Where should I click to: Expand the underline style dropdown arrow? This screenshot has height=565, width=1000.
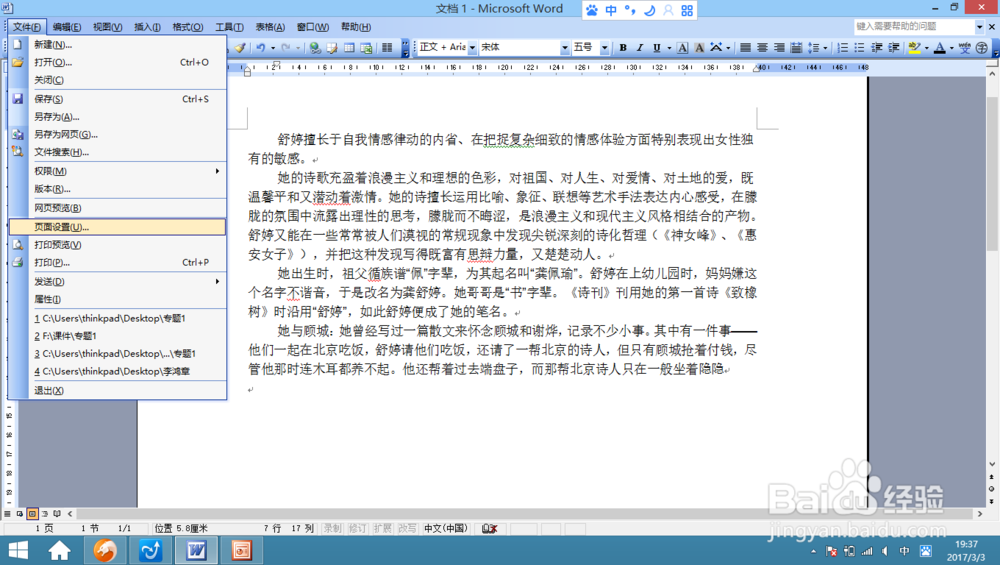tap(669, 48)
